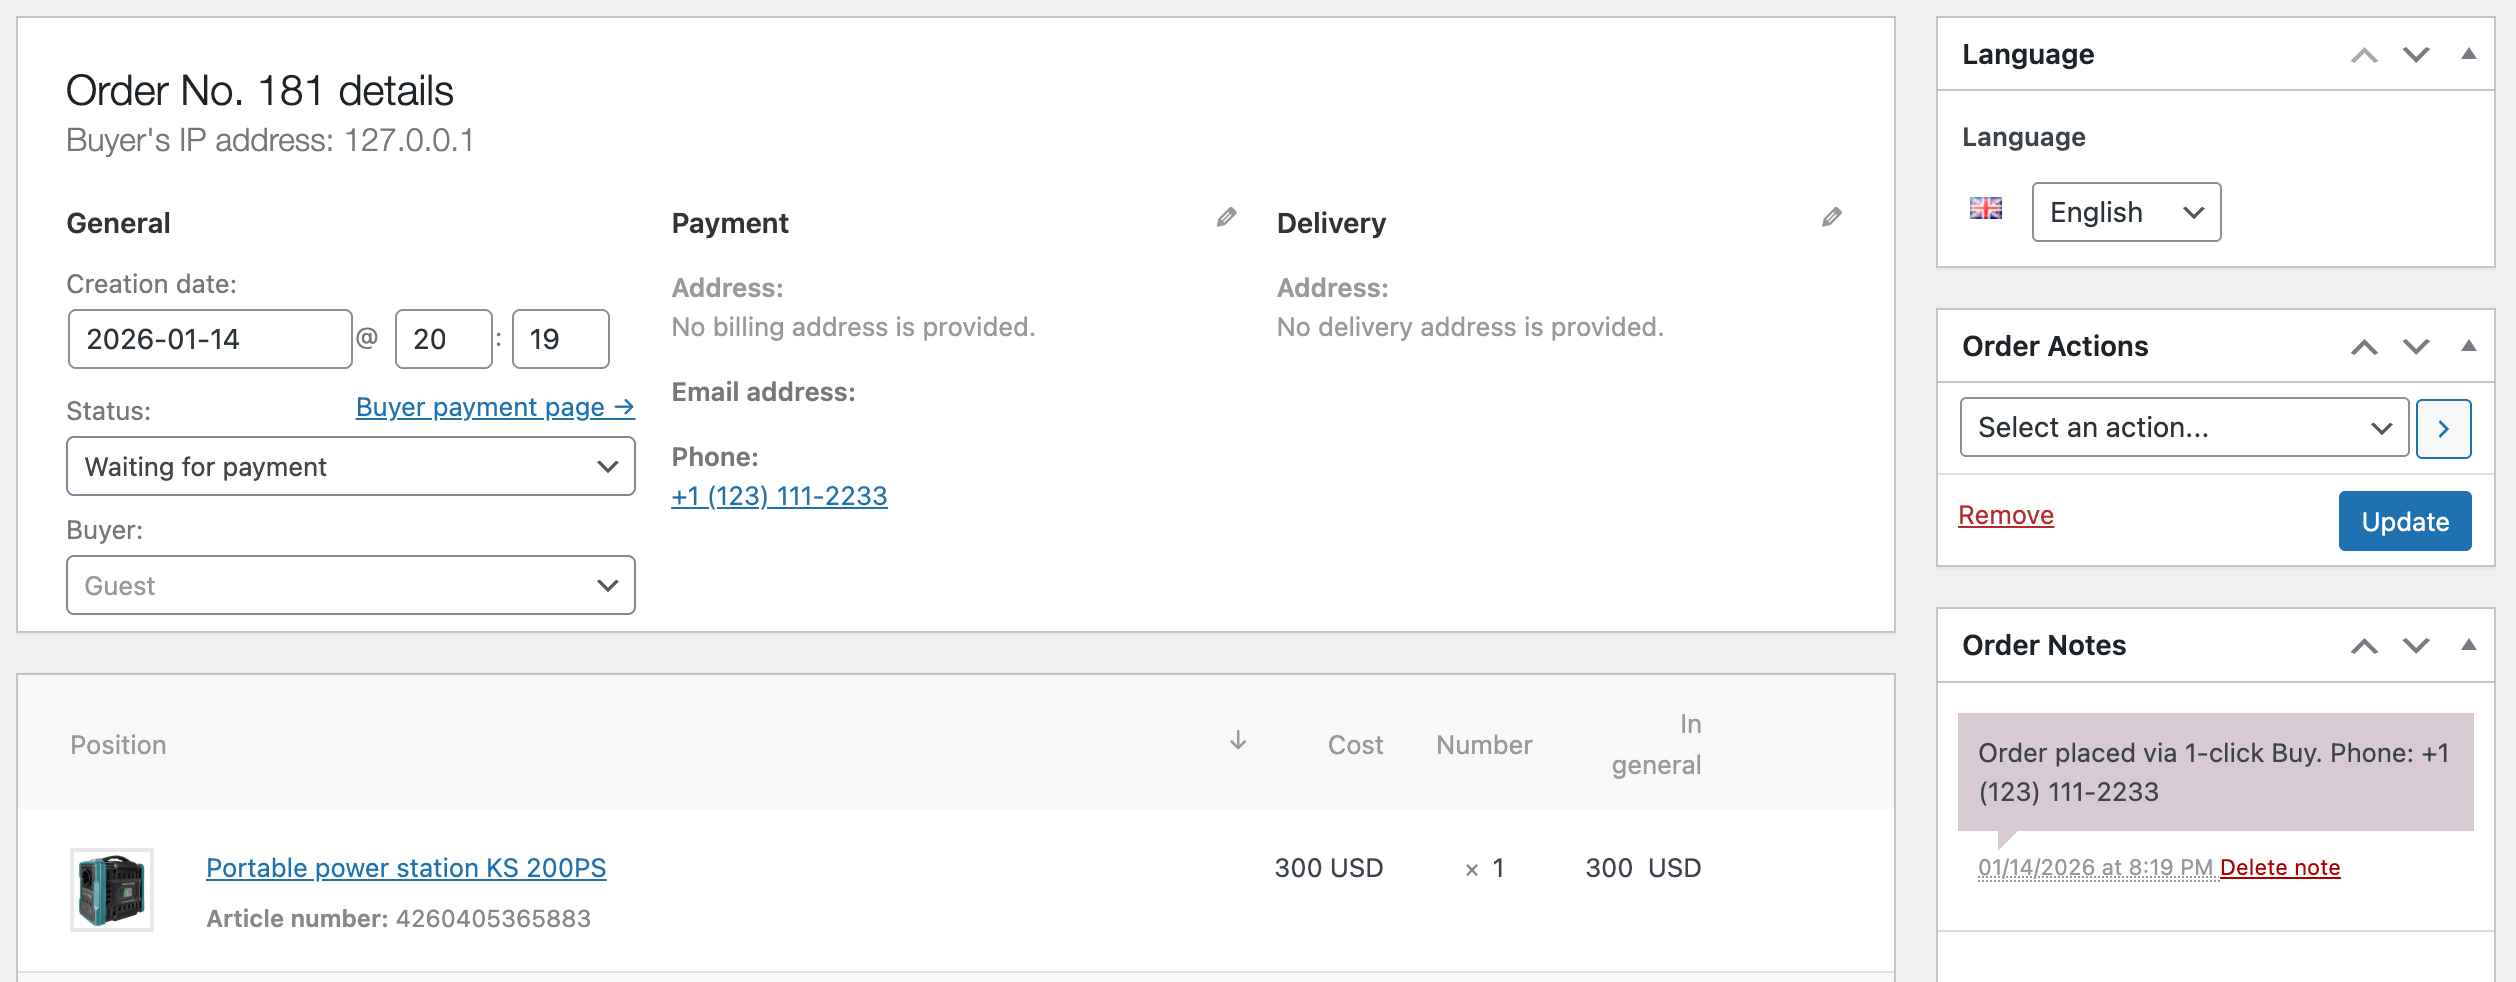Collapse the Order Notes panel triangle
Viewport: 2516px width, 982px height.
tap(2468, 645)
